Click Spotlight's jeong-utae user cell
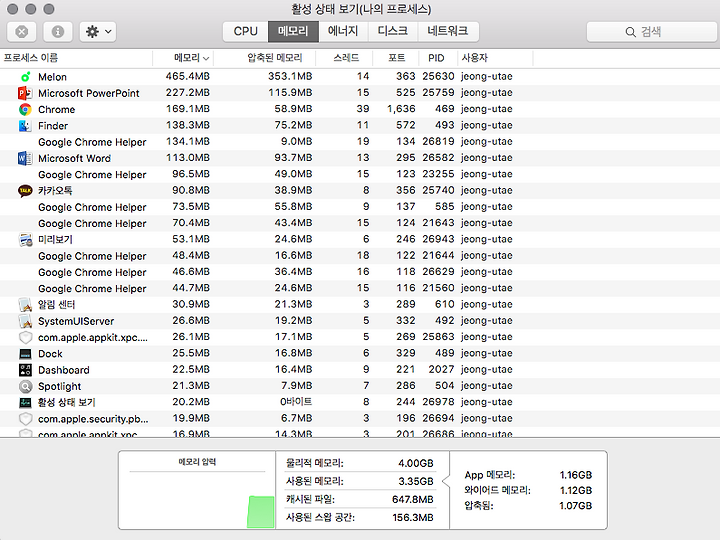The image size is (720, 540). [487, 386]
